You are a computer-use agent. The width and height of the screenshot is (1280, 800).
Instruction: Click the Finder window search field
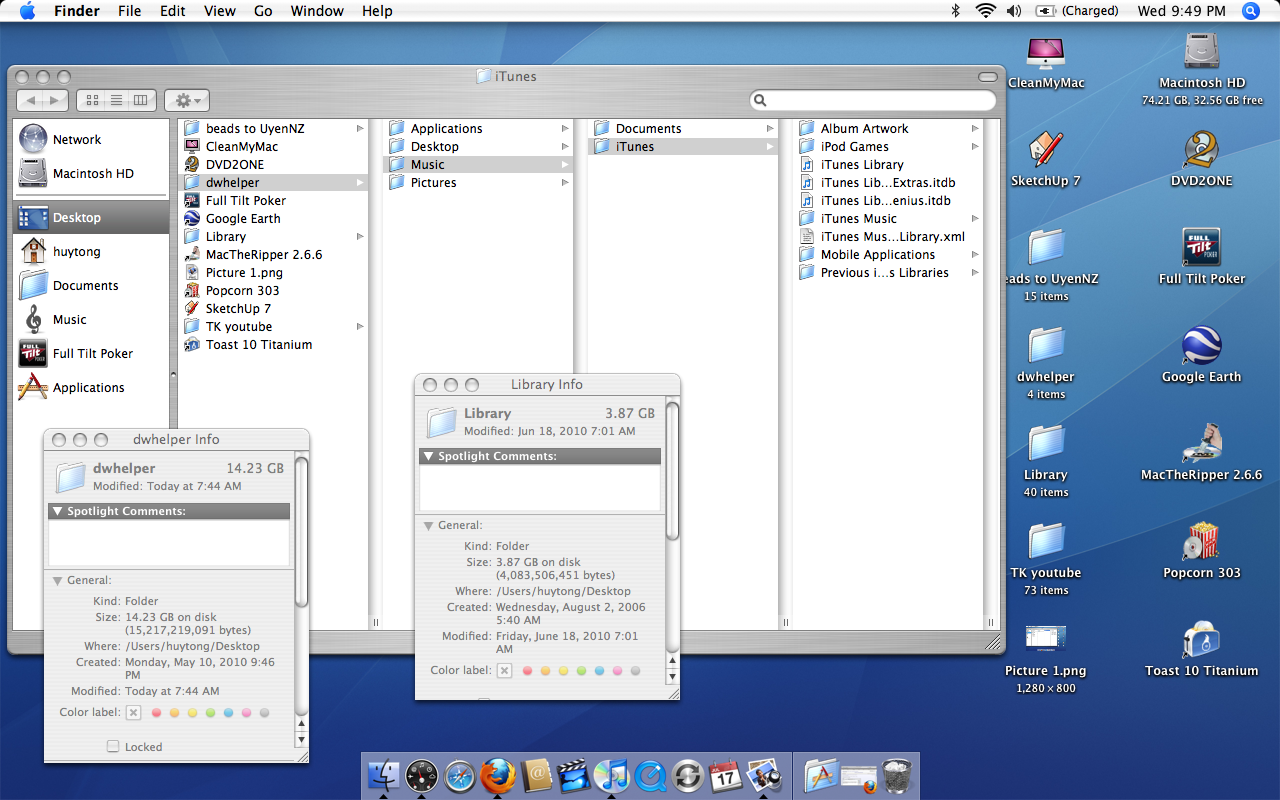[x=873, y=100]
